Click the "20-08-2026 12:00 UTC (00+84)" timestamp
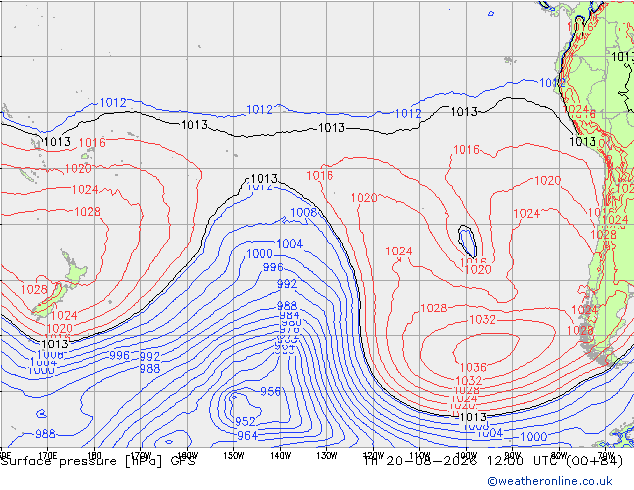The image size is (634, 490). (504, 461)
